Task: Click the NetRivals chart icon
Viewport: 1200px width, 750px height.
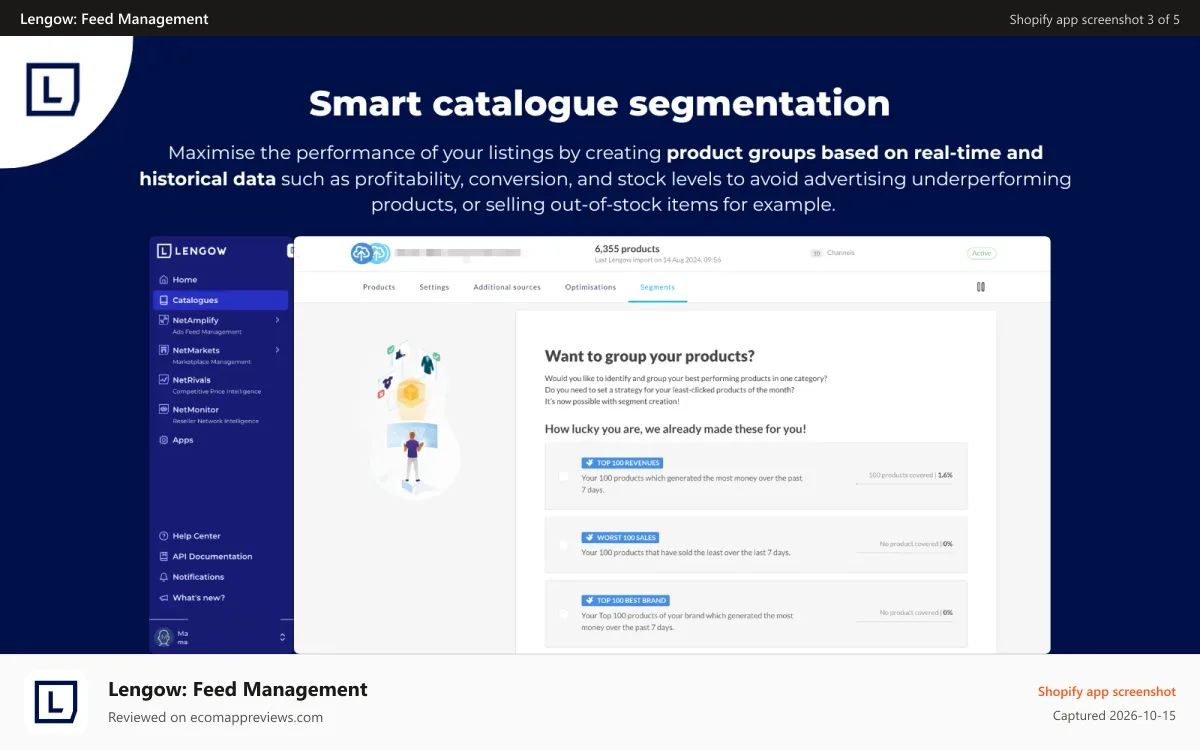Action: point(163,380)
